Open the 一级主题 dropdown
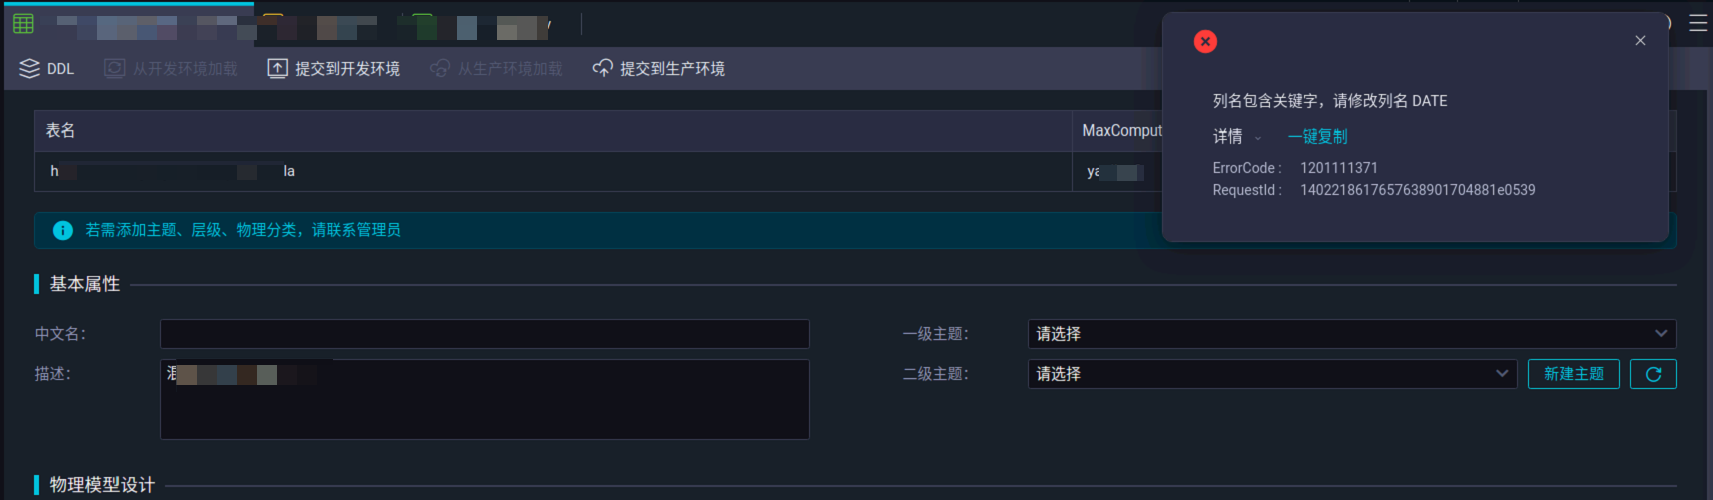This screenshot has width=1713, height=500. (1351, 334)
